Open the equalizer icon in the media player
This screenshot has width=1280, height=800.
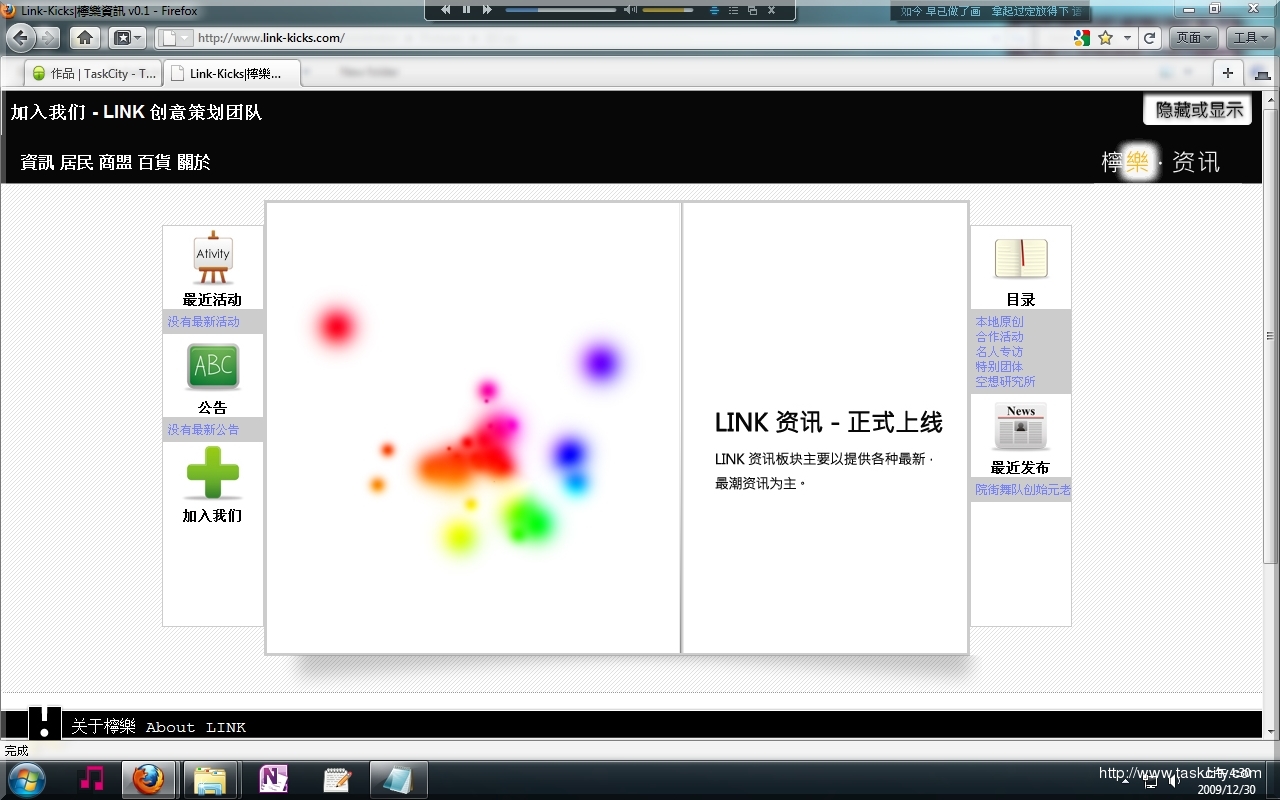tap(714, 11)
